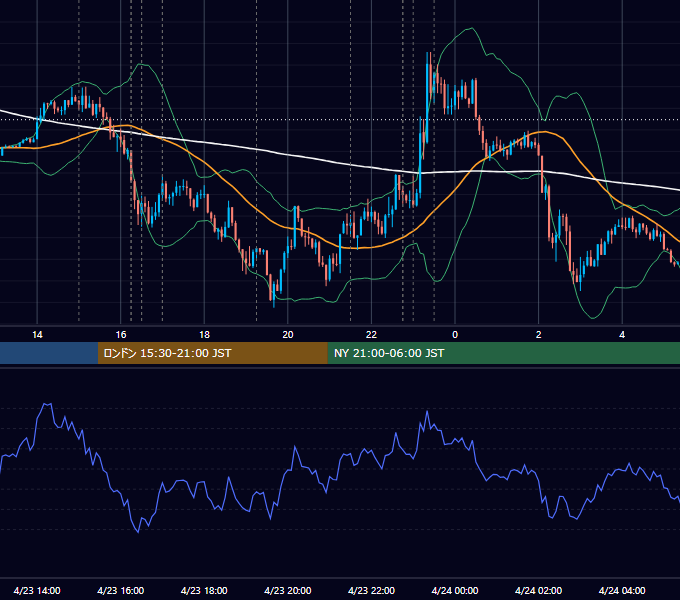Screen dimensions: 680x600
Task: Click the 4 hour label on upper chart axis
Action: pos(622,335)
